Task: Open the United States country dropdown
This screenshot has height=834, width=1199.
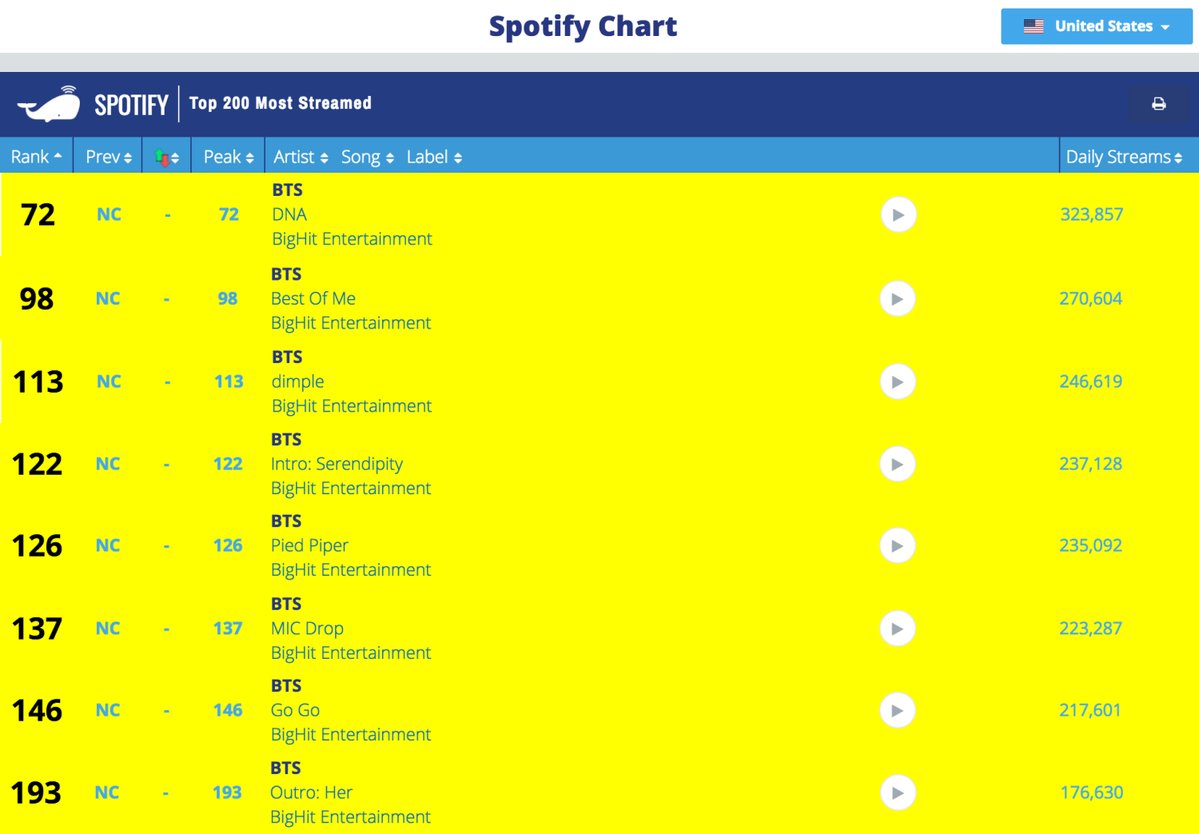Action: [1097, 26]
